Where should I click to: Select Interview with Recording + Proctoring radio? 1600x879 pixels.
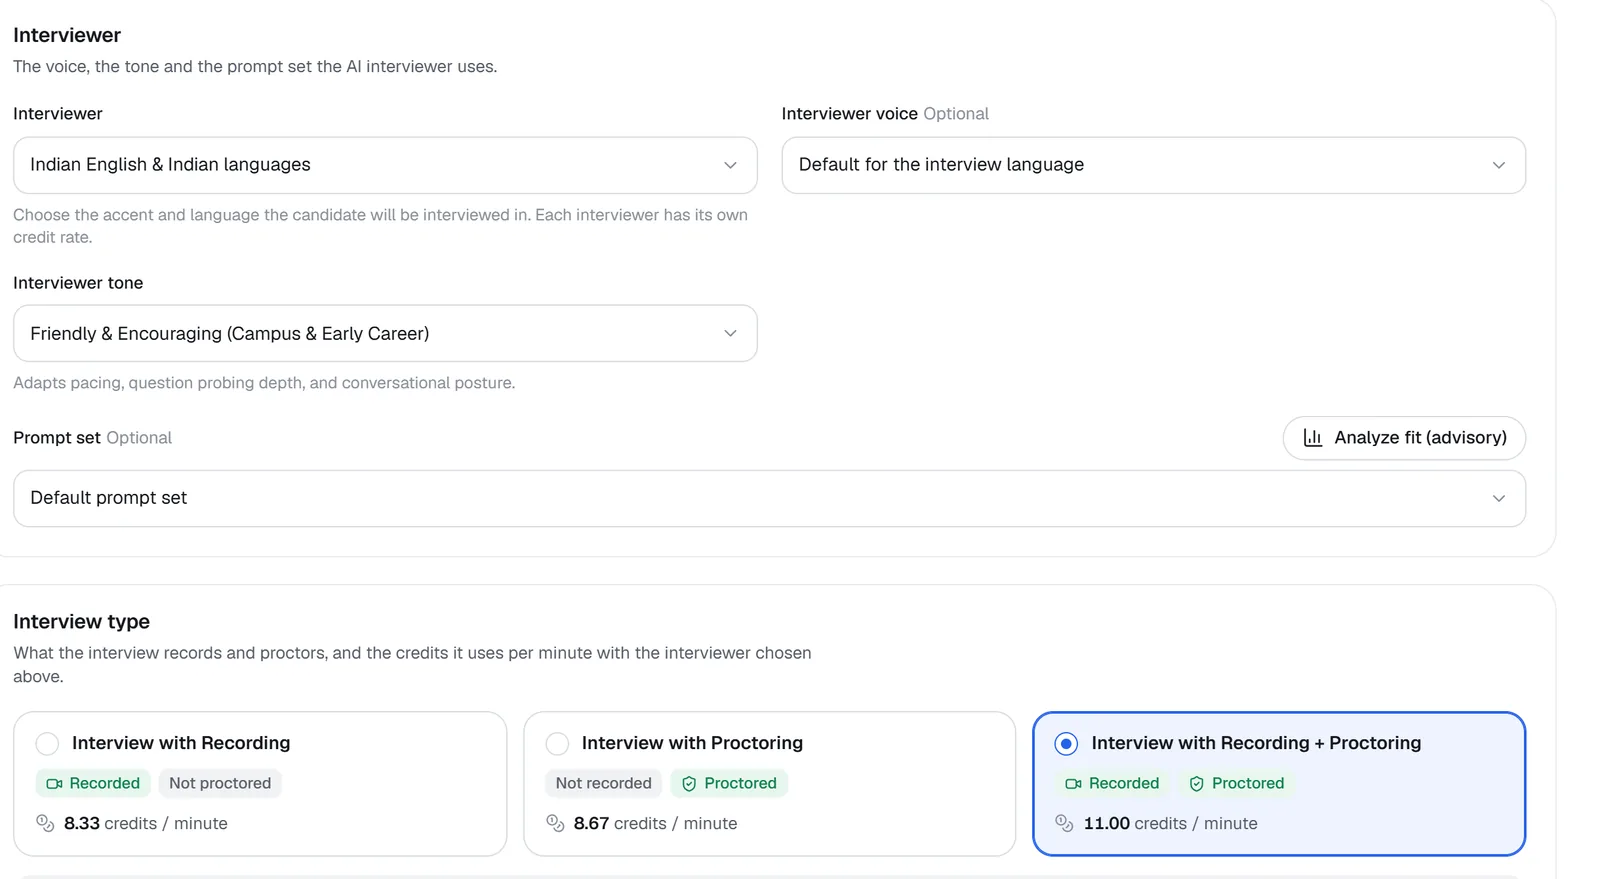point(1066,743)
